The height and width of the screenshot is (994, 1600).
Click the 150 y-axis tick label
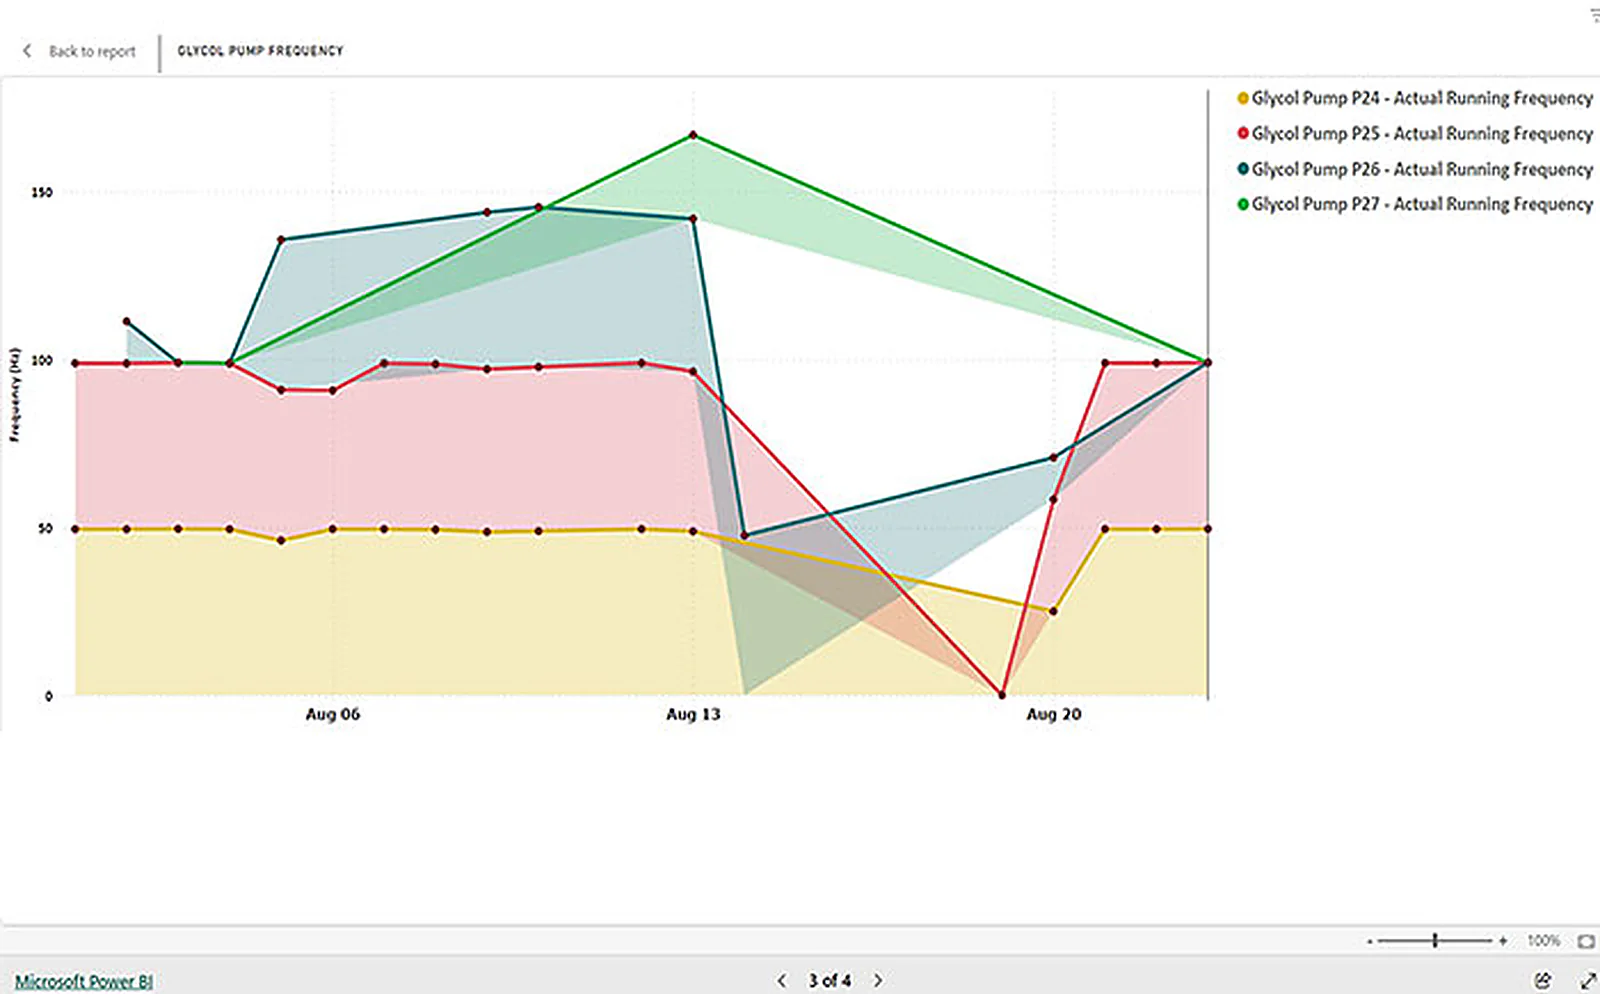[x=41, y=192]
